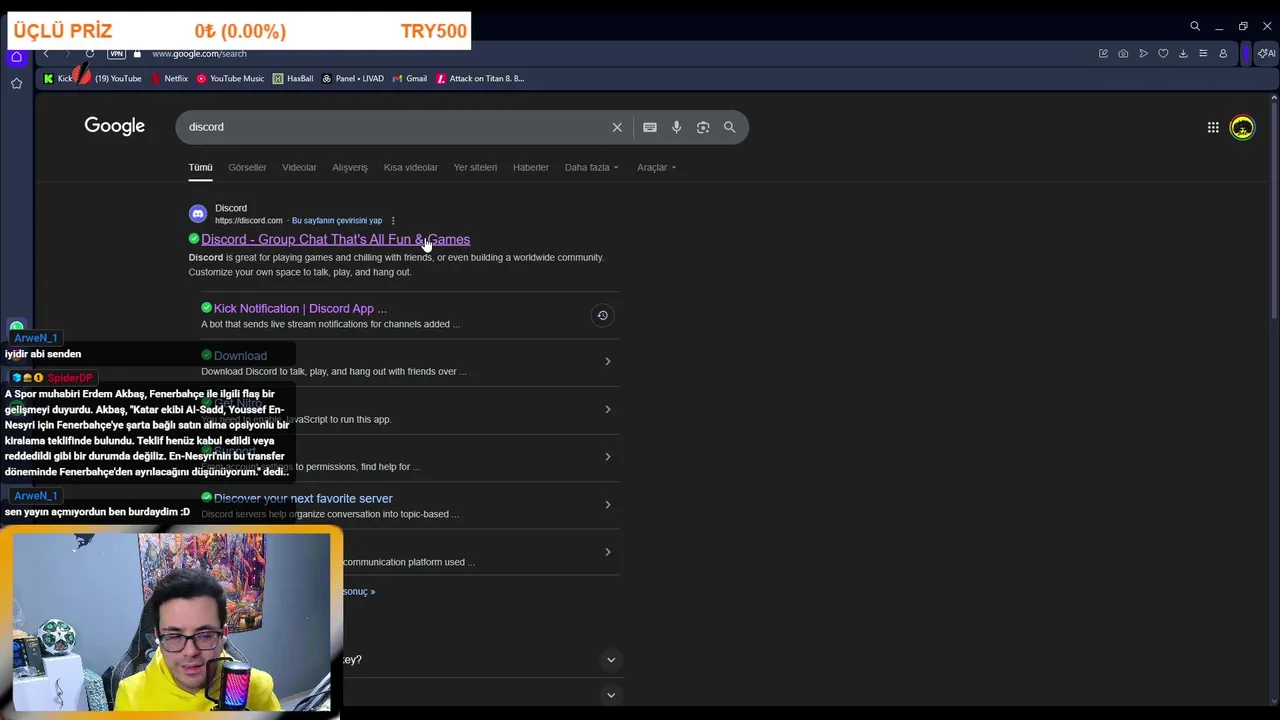Open Easy Setup sliders icon
Image resolution: width=1280 pixels, height=720 pixels.
tap(1203, 54)
